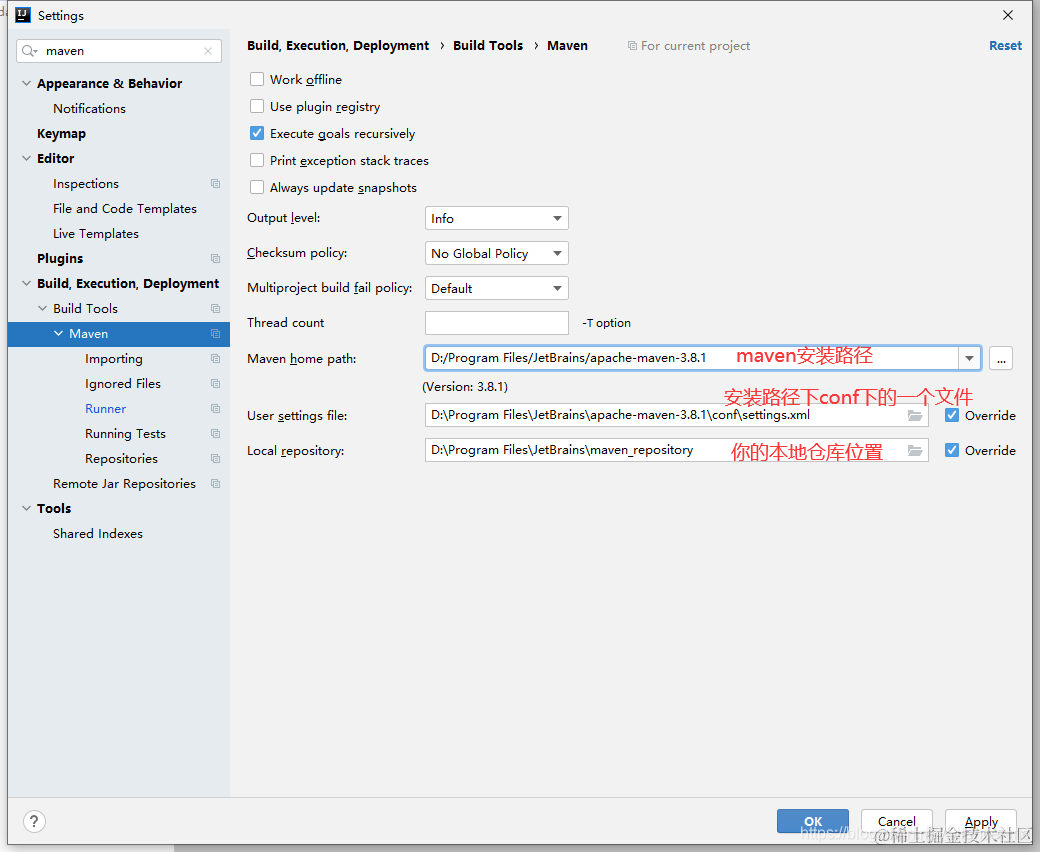
Task: Enable Work offline checkbox
Action: click(x=257, y=80)
